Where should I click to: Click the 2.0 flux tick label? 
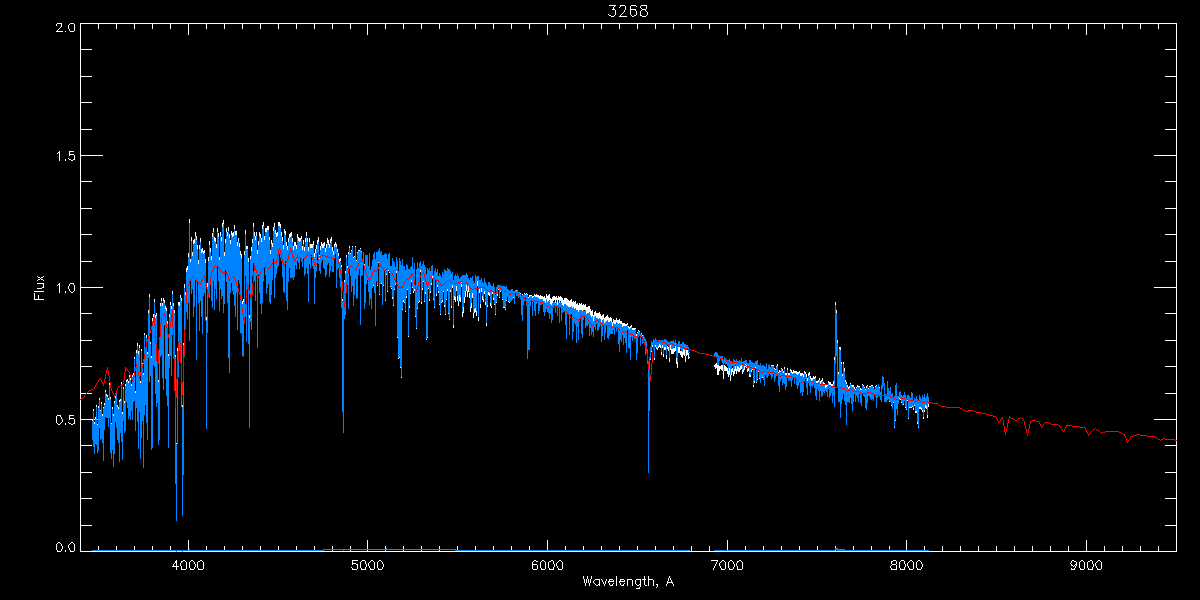(x=63, y=27)
